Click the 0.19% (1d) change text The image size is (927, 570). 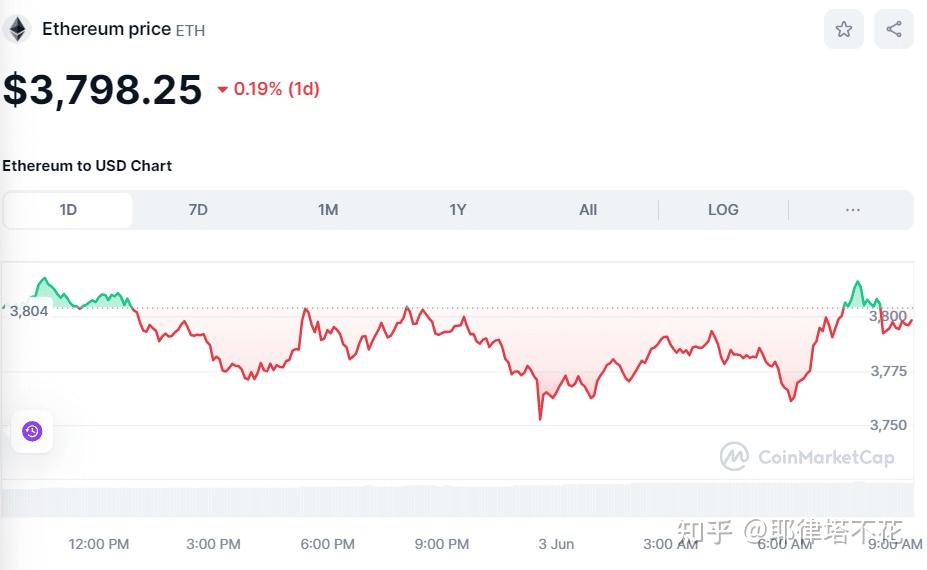pyautogui.click(x=277, y=89)
